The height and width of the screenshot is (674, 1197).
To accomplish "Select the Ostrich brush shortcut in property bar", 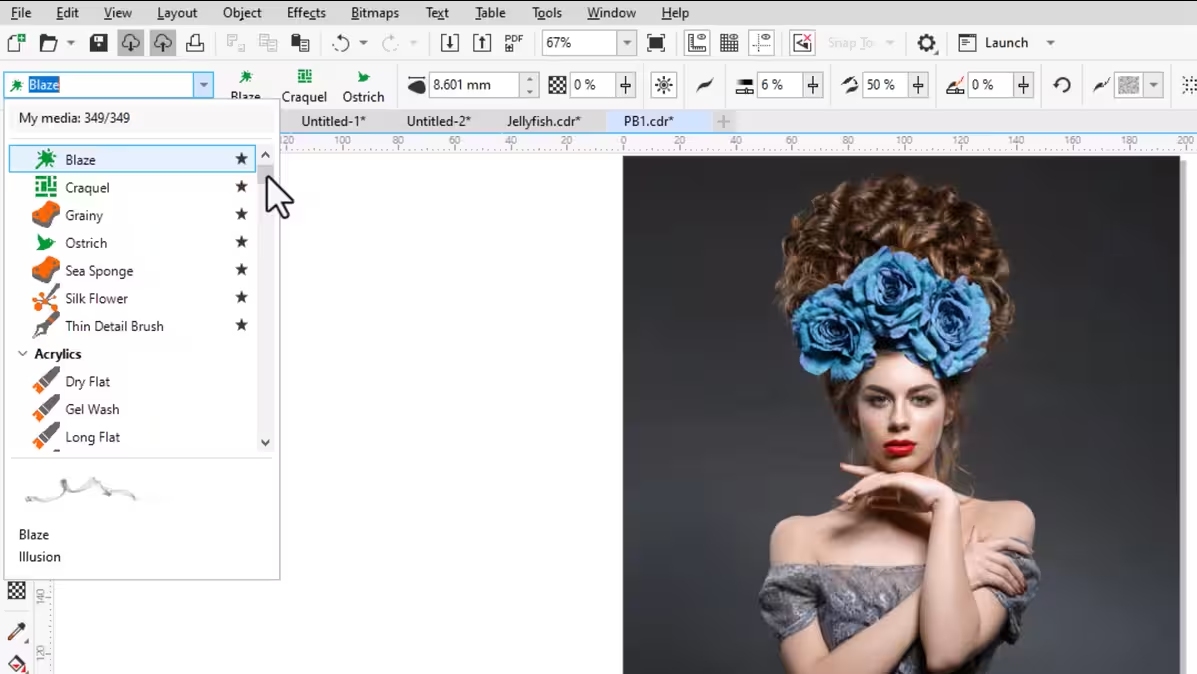I will [x=363, y=86].
